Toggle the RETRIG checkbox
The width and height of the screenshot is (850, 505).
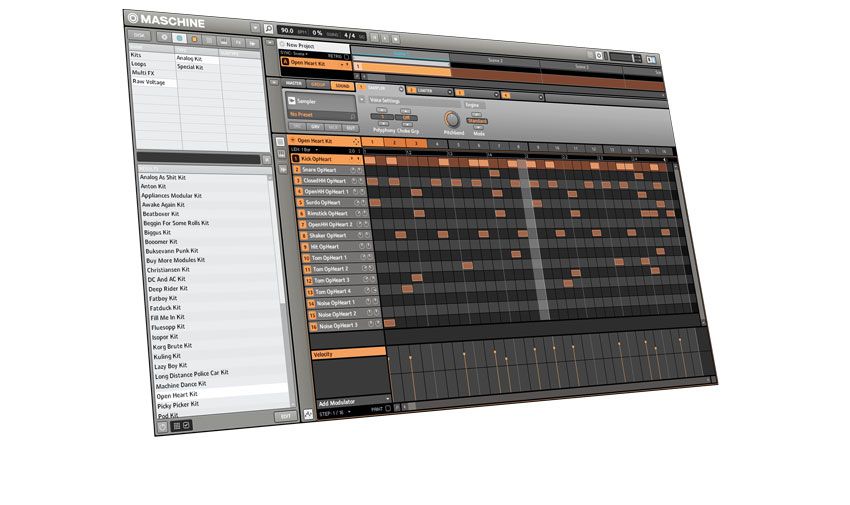coord(346,56)
